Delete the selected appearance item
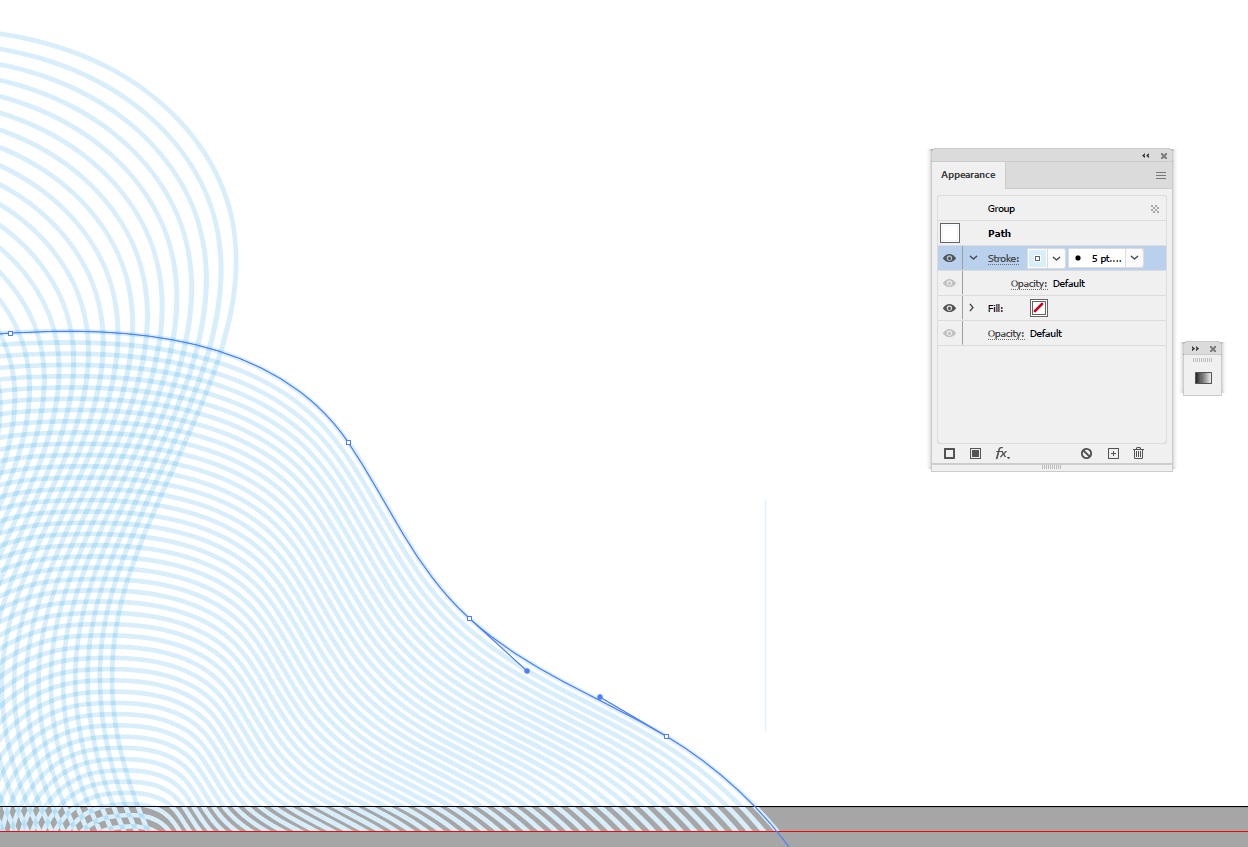 pos(1138,453)
